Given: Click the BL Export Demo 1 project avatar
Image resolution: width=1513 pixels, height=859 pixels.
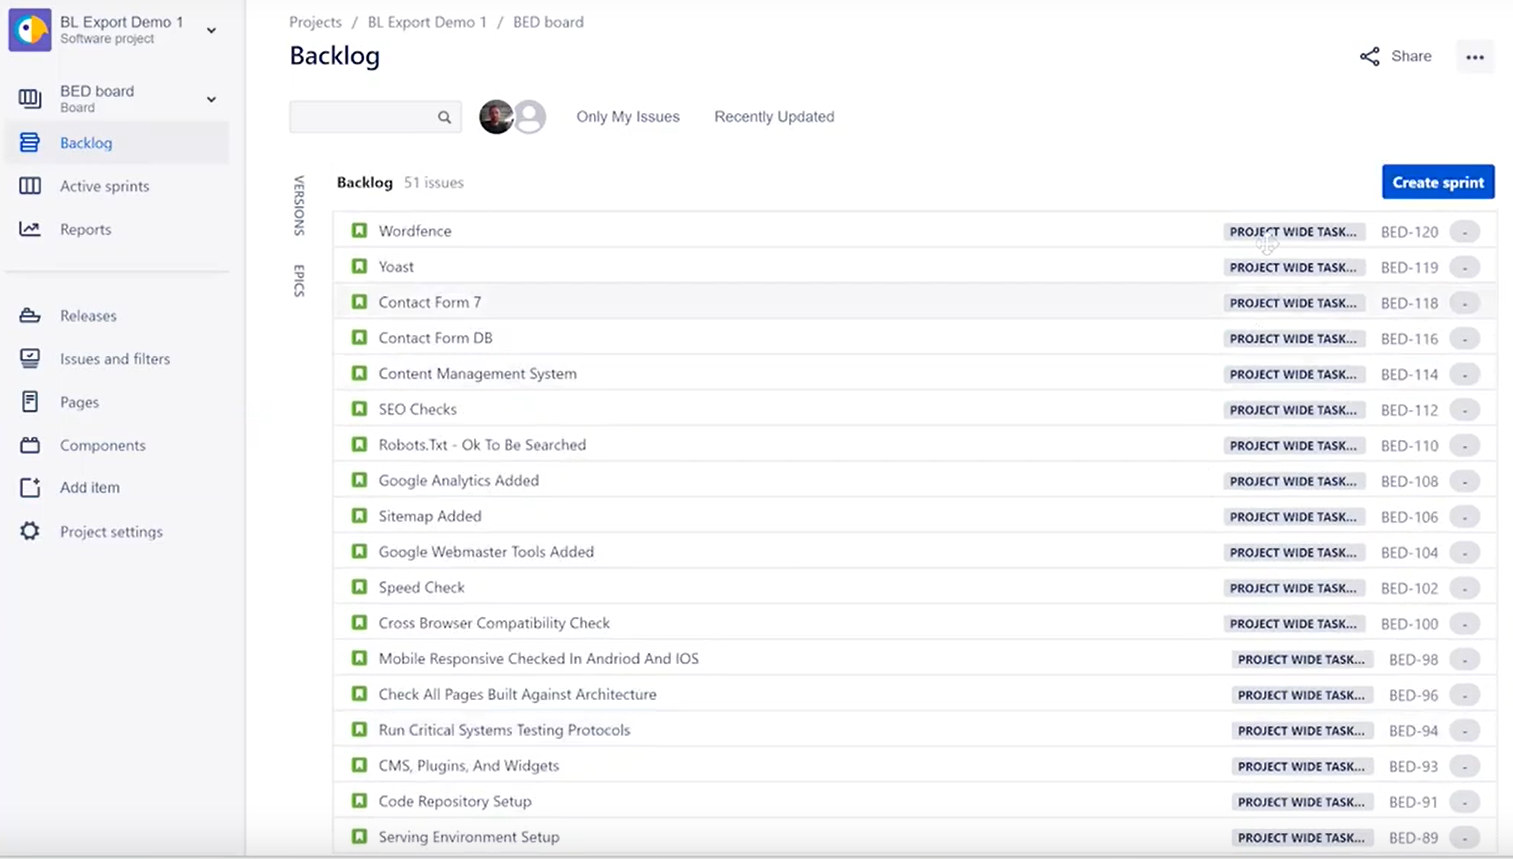Looking at the screenshot, I should [30, 30].
